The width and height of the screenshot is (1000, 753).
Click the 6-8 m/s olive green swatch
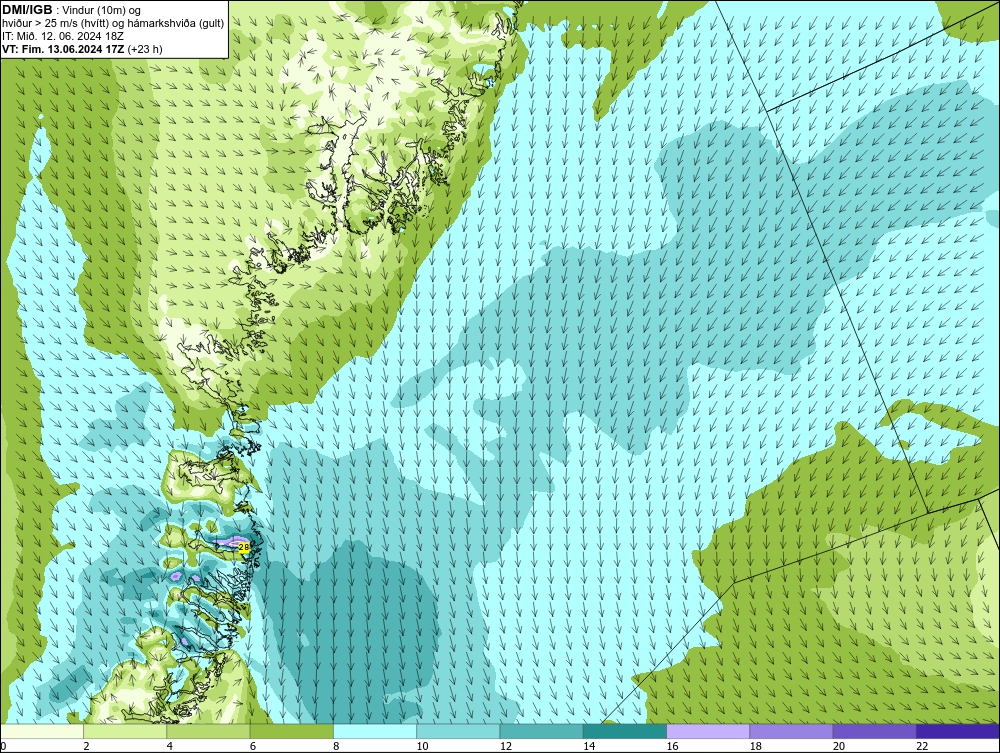tap(291, 731)
